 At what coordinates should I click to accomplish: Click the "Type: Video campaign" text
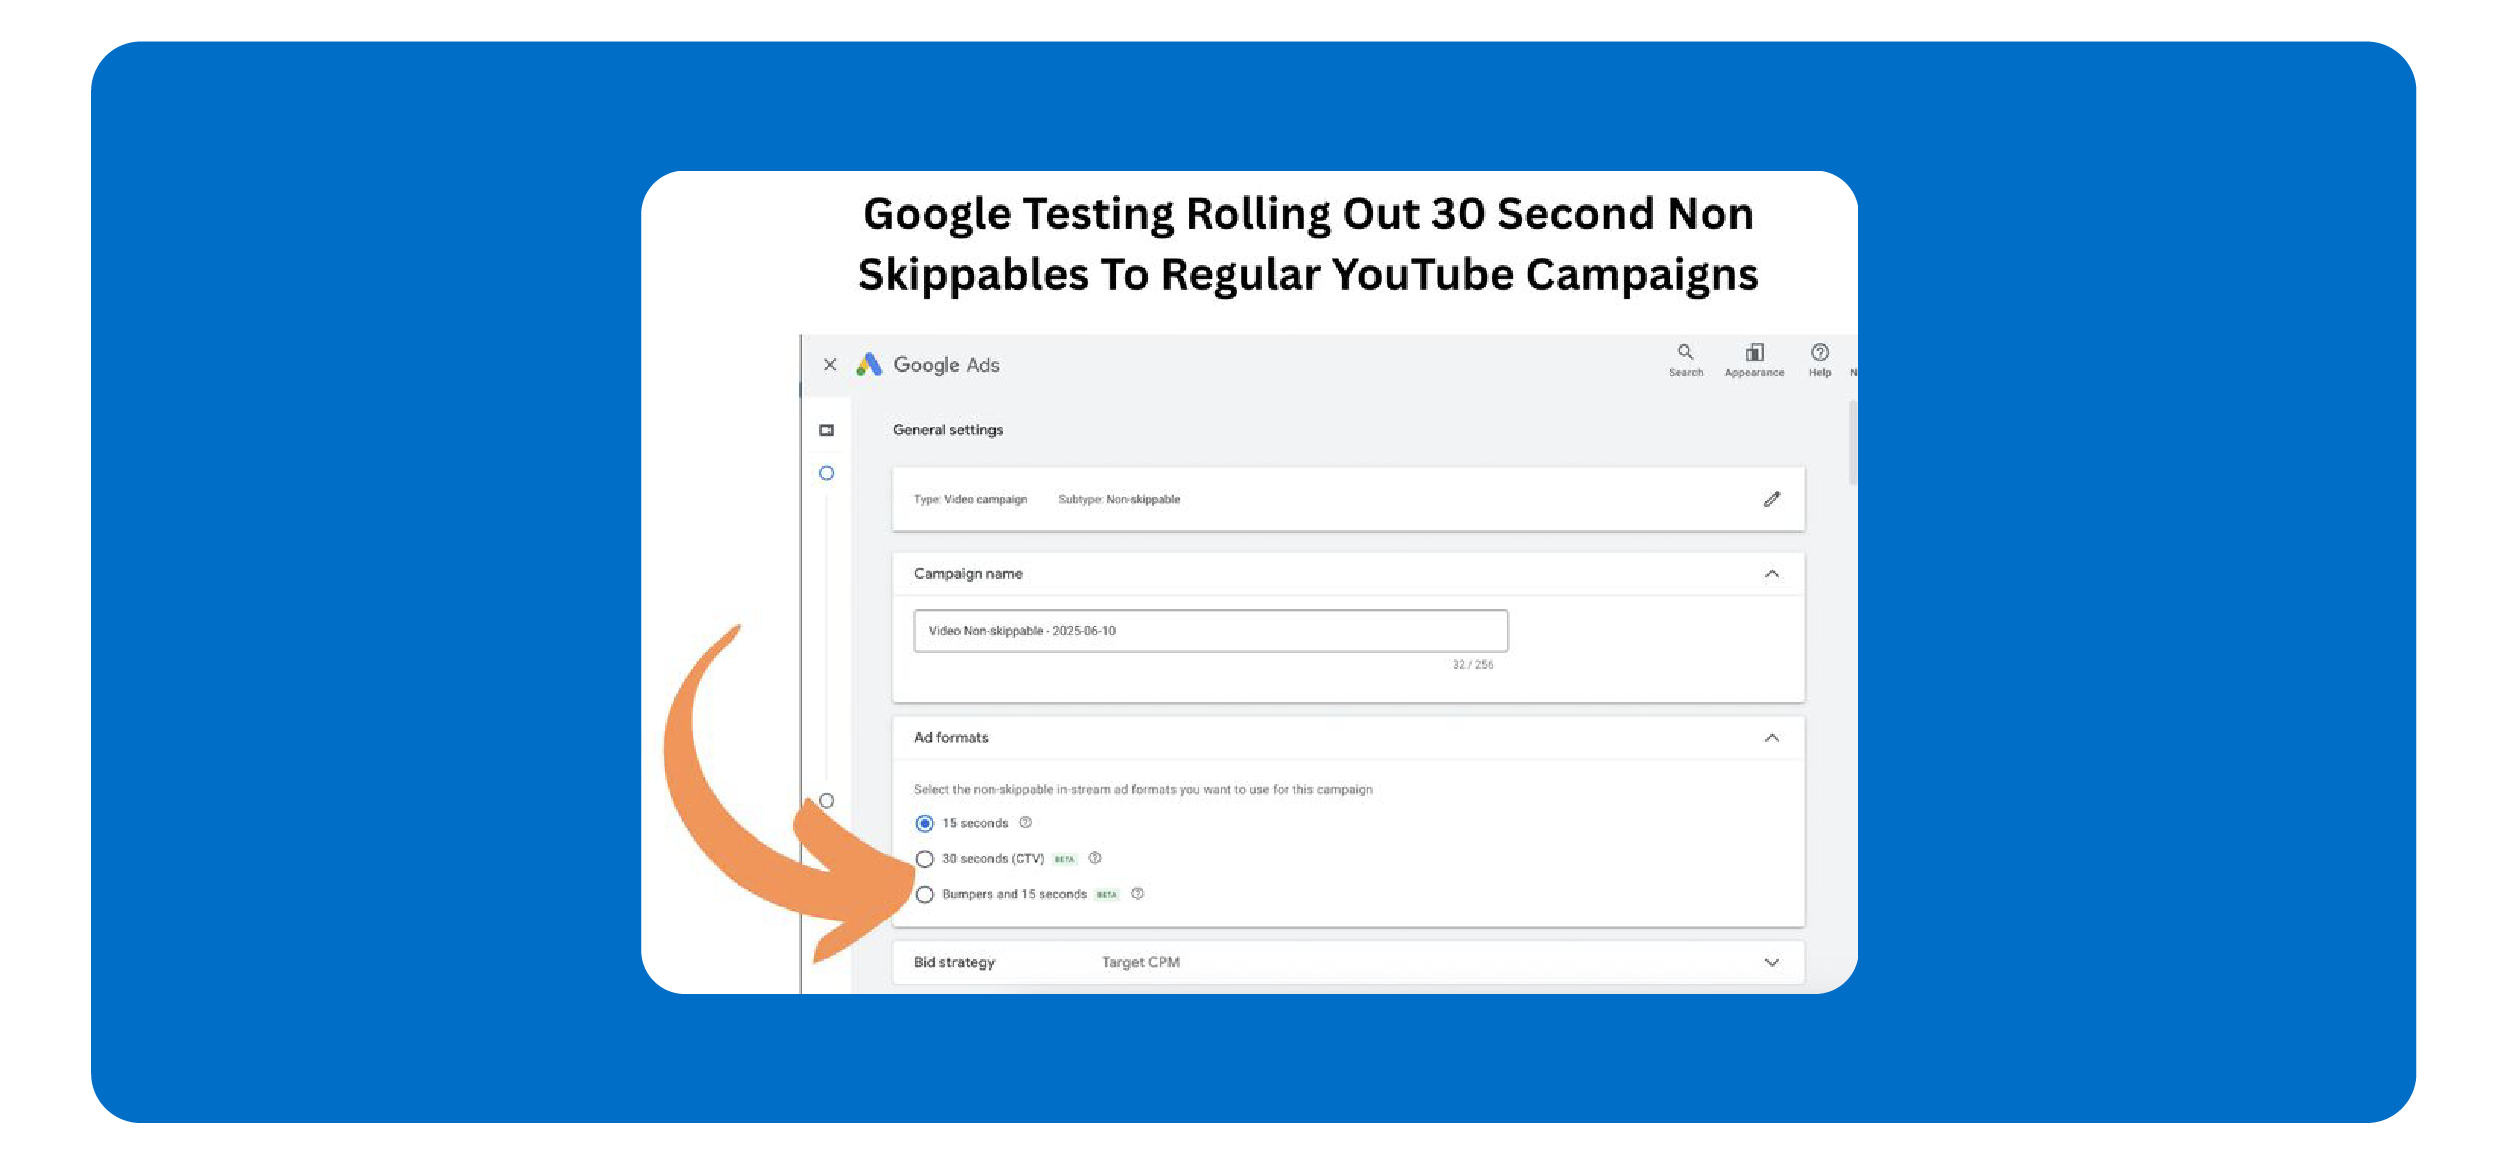[970, 499]
